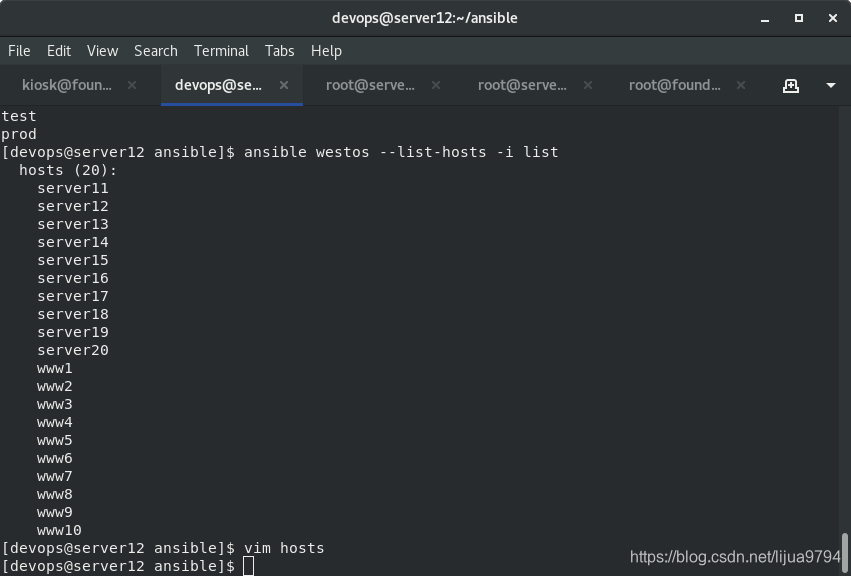The height and width of the screenshot is (576, 851).
Task: Switch to the kiosk@foun... tab
Action: pos(67,85)
